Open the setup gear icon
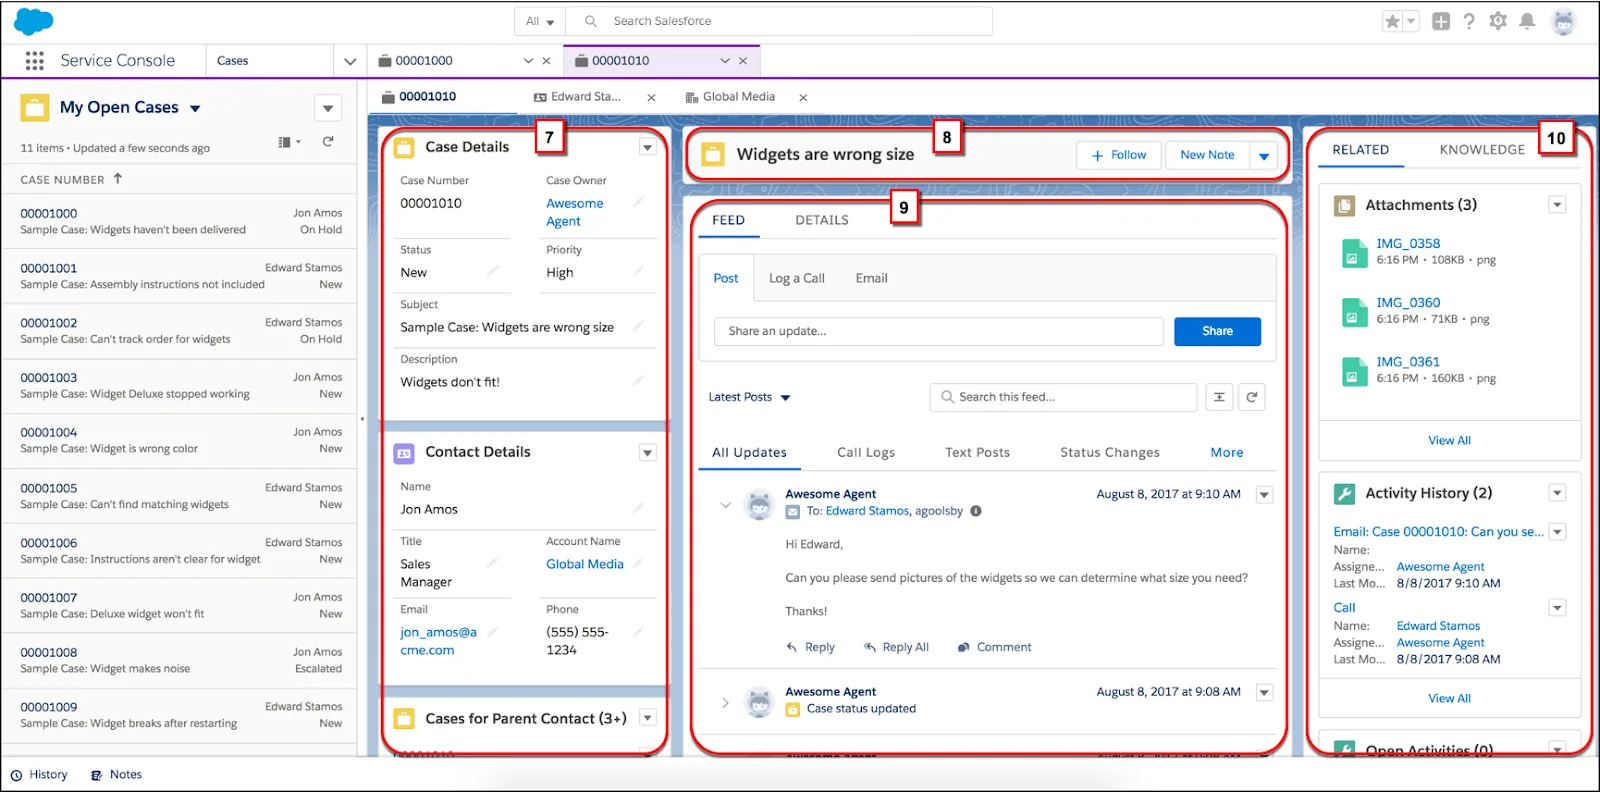 point(1498,21)
